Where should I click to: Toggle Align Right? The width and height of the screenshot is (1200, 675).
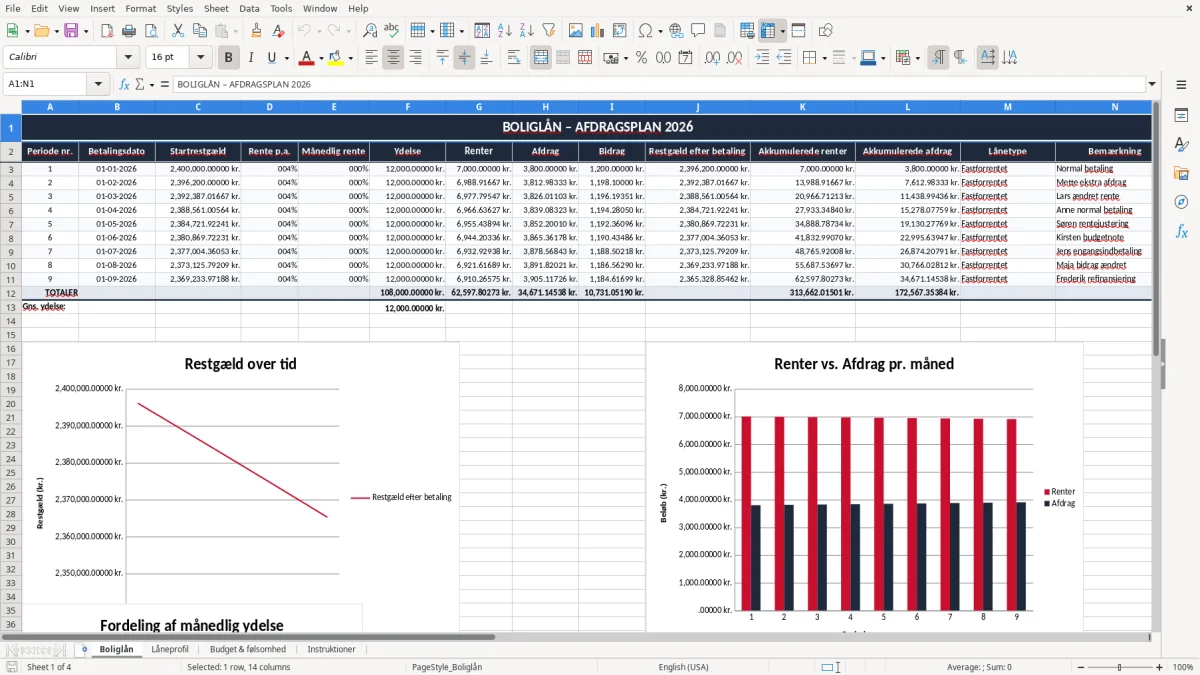415,58
